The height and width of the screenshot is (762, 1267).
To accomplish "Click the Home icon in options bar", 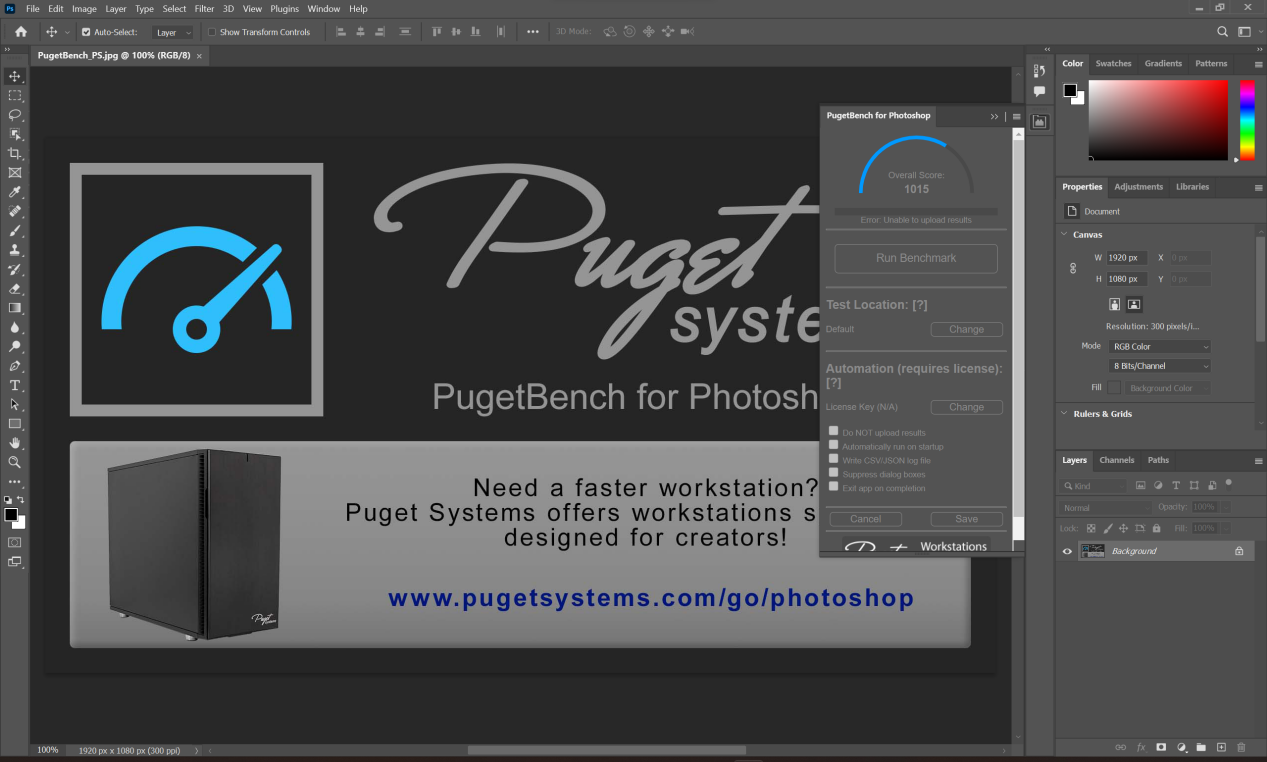I will (x=21, y=32).
